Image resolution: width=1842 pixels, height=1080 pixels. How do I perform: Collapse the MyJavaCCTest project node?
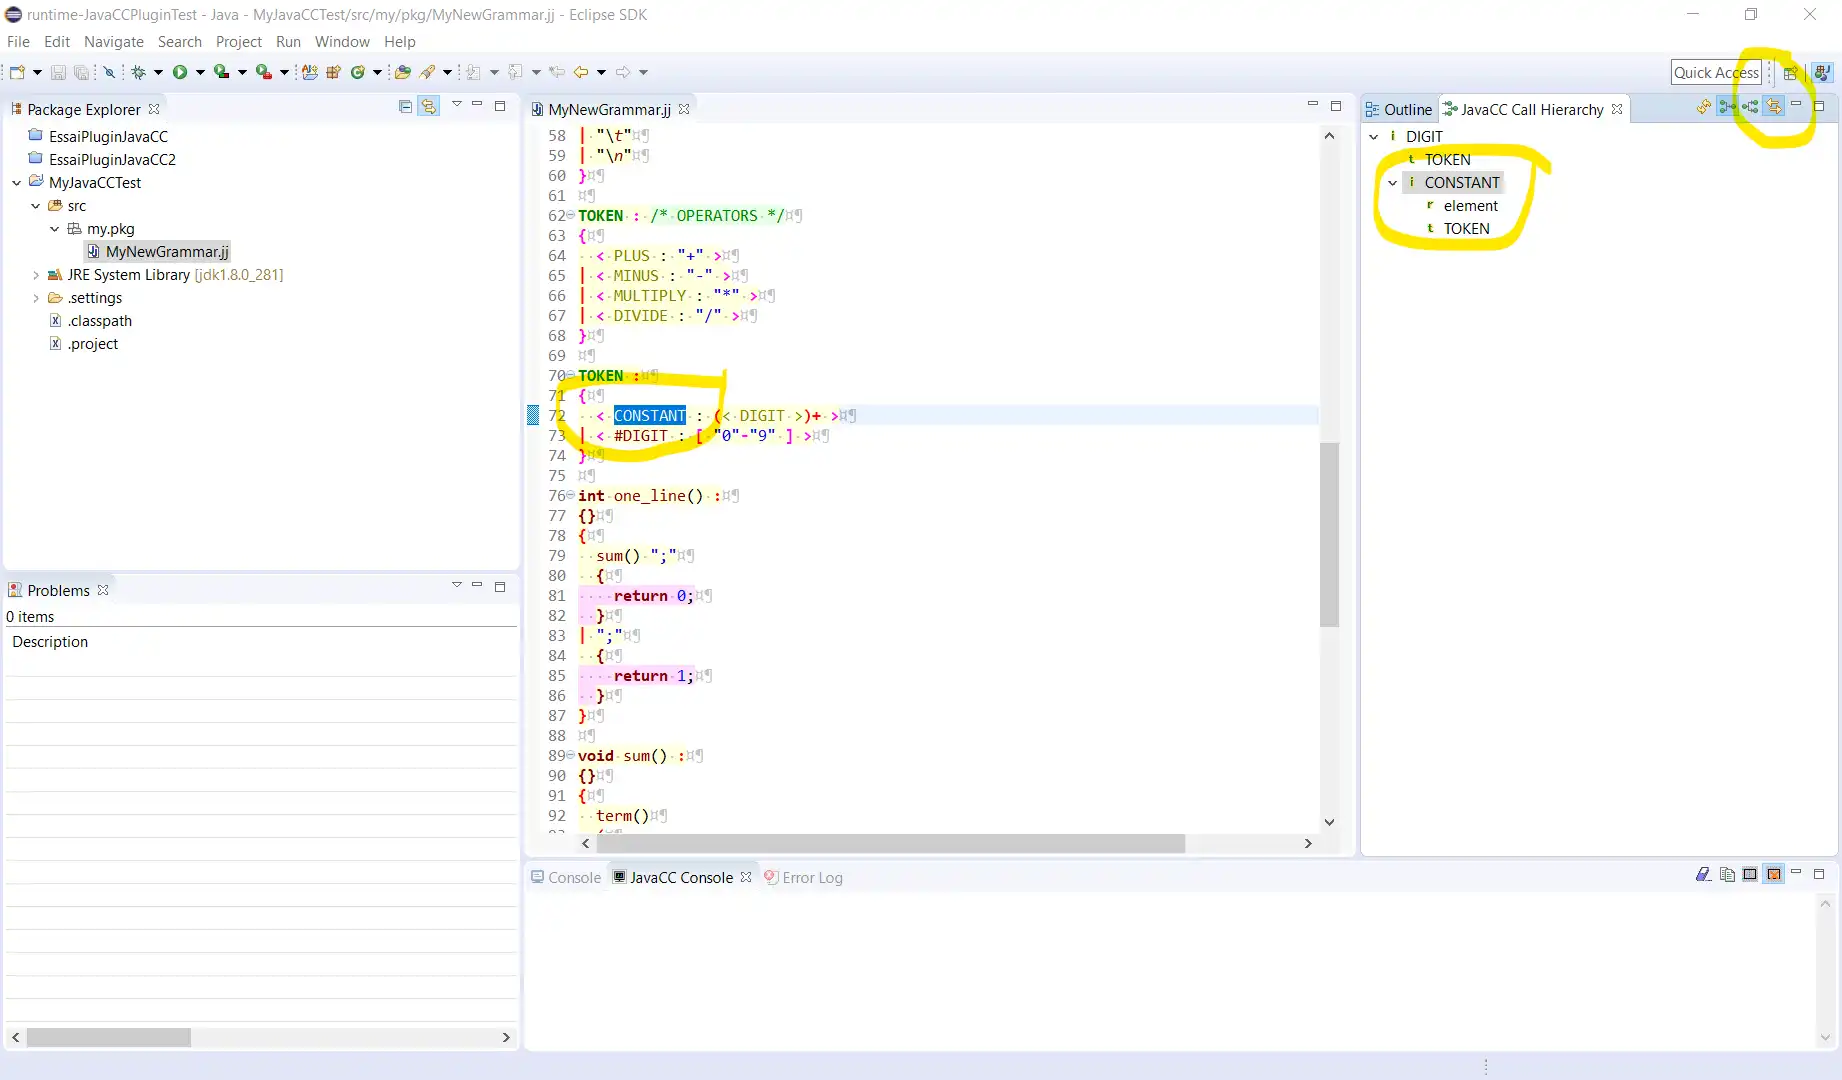coord(17,183)
